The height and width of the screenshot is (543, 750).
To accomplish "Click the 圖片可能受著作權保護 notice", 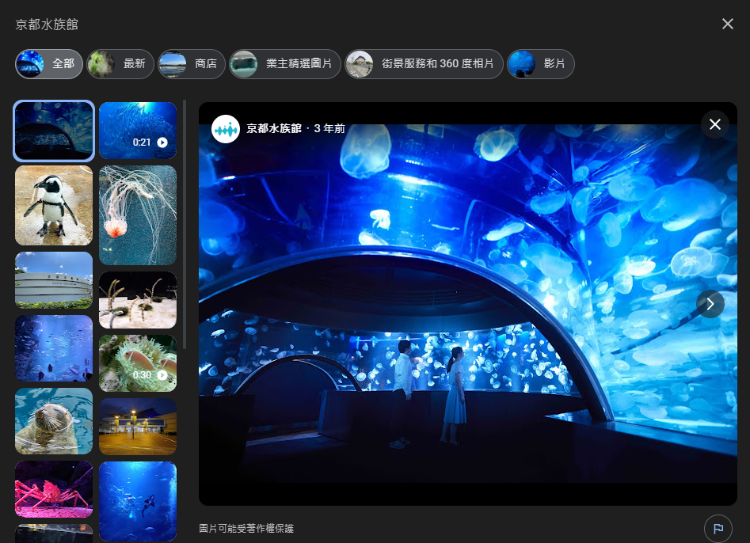I will tap(246, 529).
